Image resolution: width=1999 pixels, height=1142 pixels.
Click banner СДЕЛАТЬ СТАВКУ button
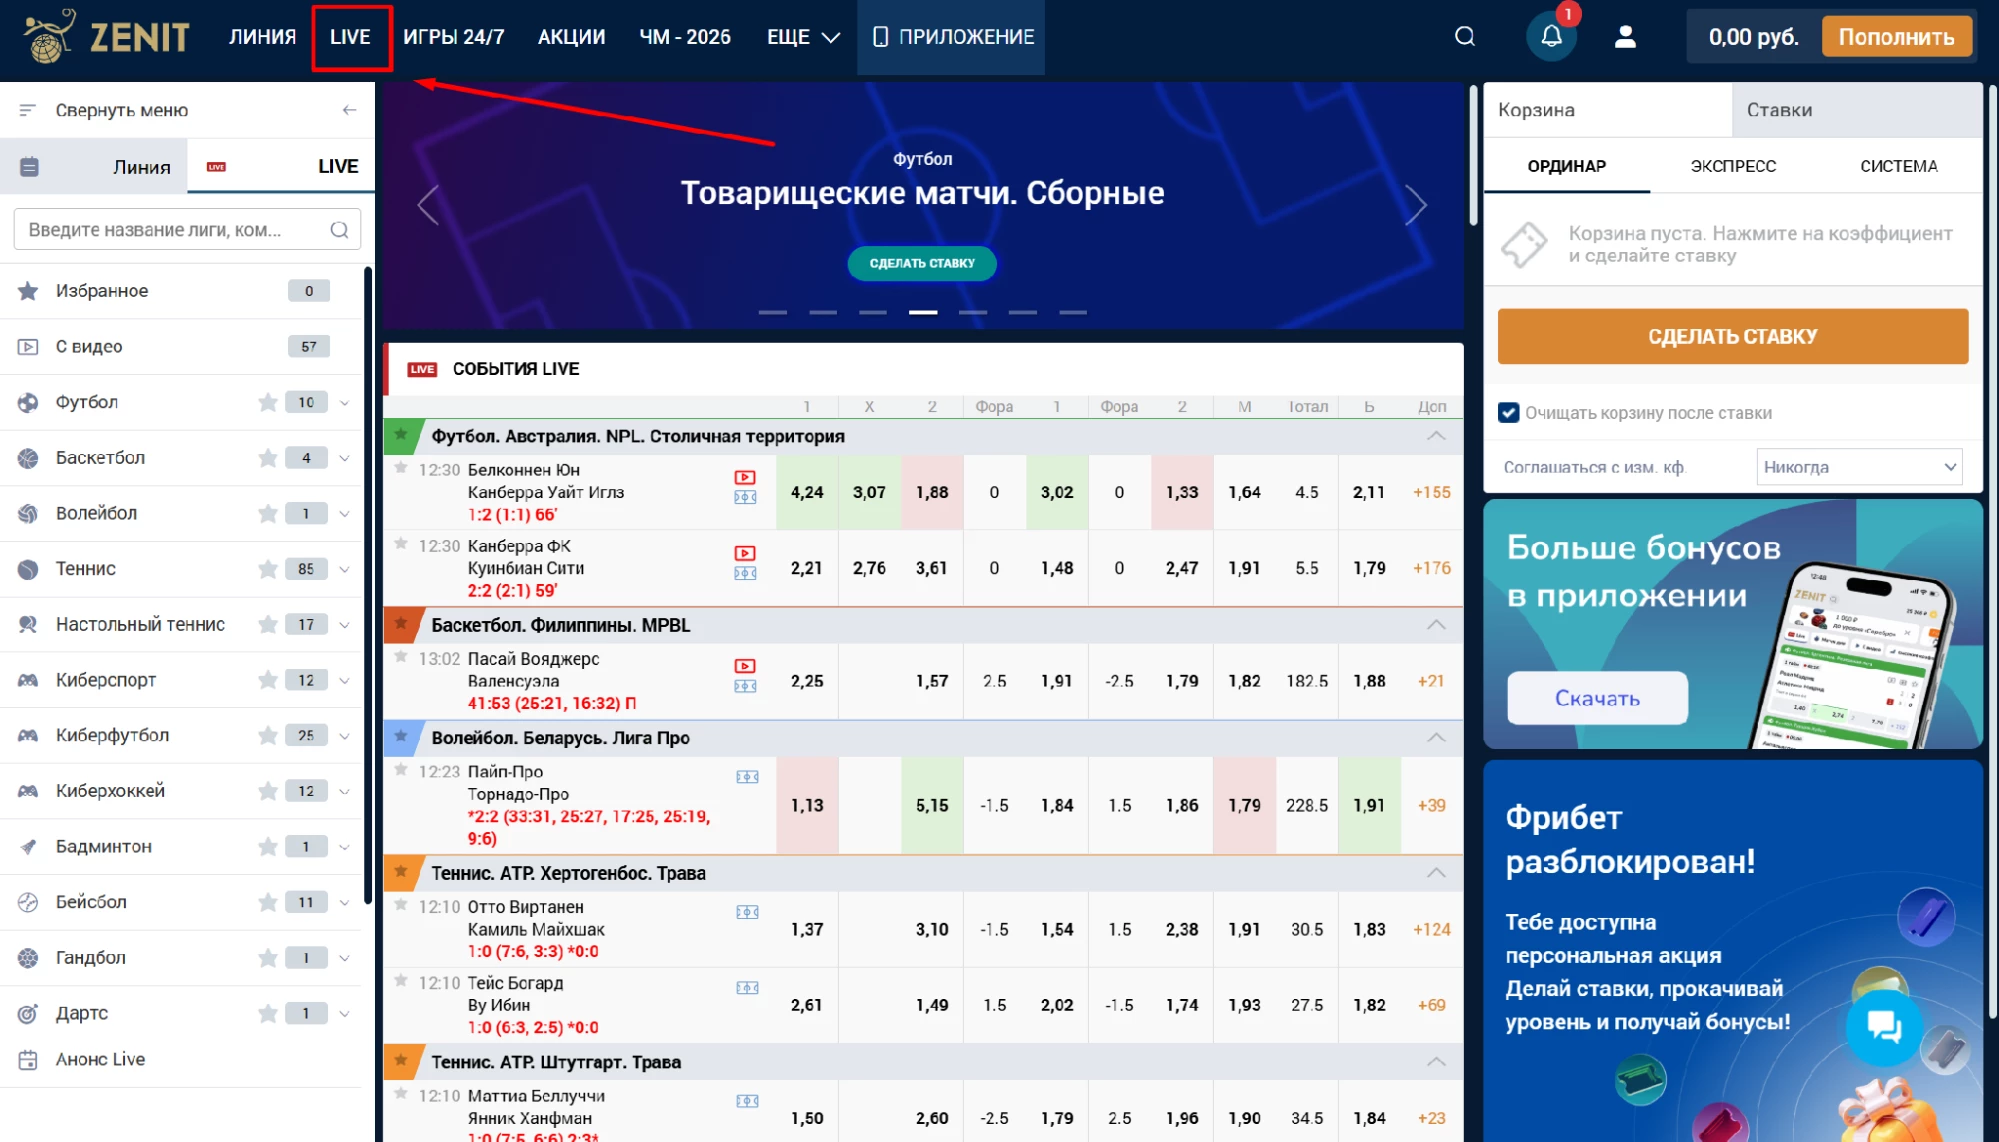pyautogui.click(x=921, y=263)
